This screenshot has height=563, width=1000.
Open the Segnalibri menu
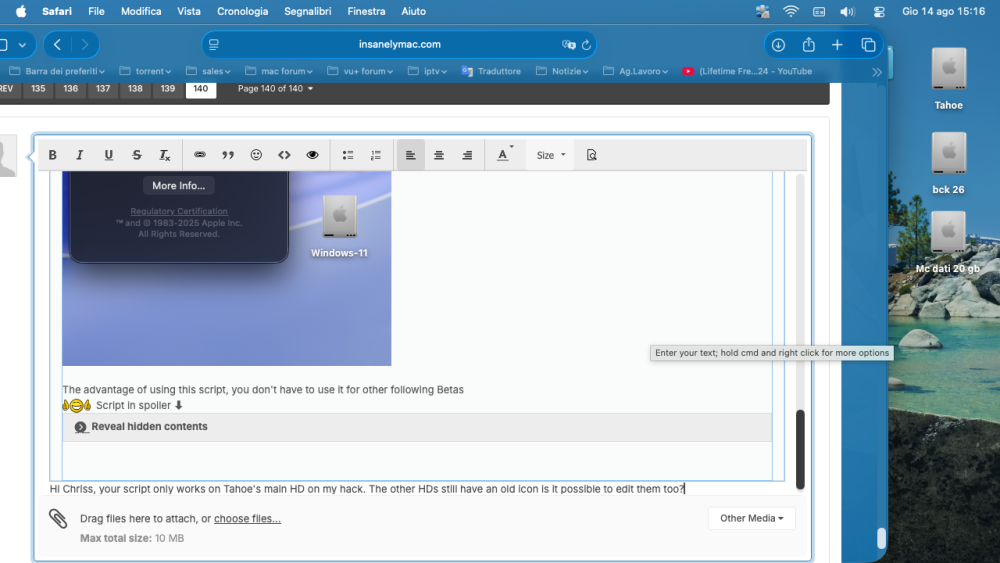click(307, 11)
